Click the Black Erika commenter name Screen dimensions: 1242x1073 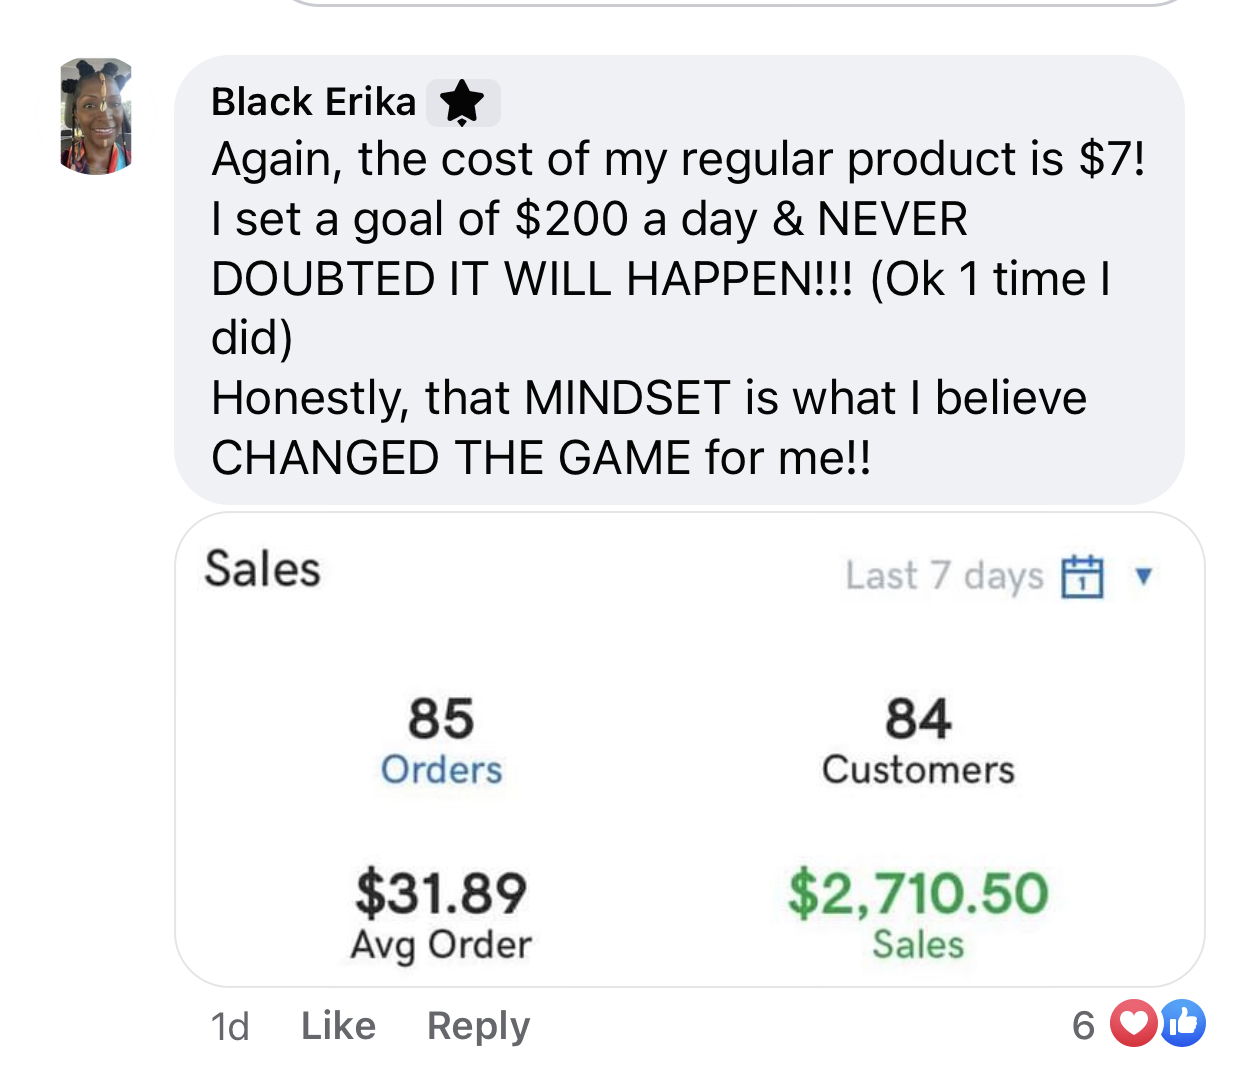313,102
